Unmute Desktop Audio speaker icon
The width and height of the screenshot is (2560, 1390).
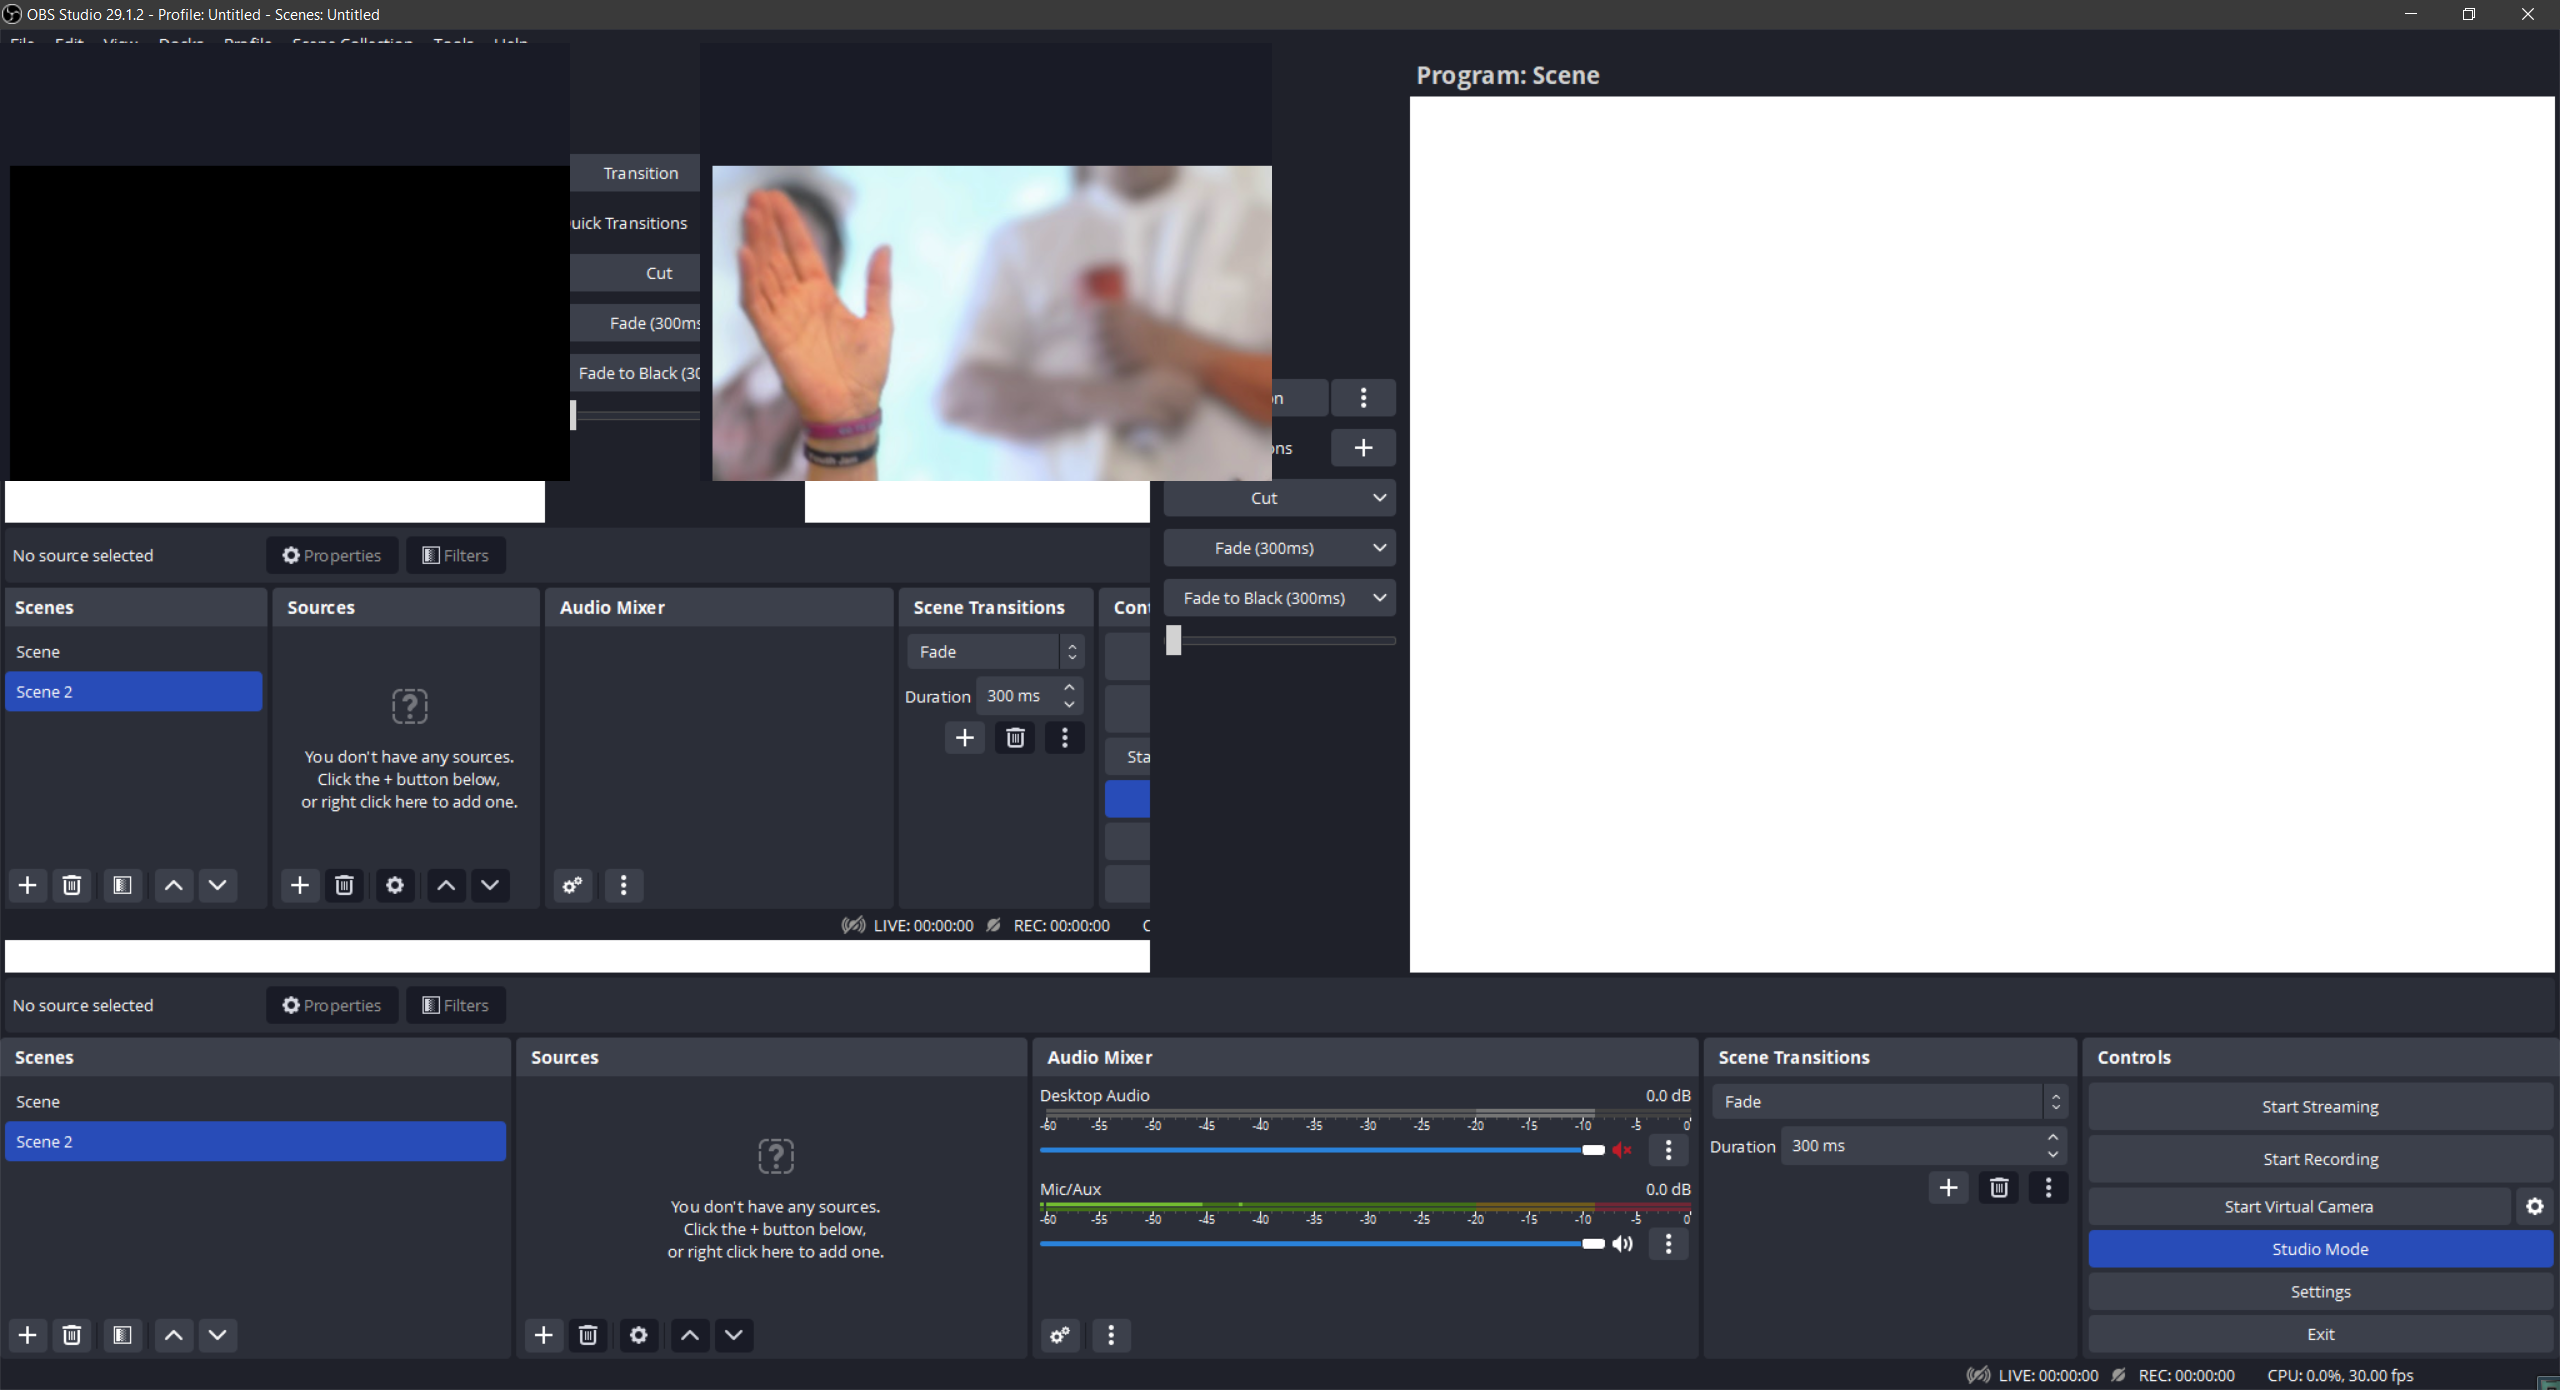[x=1621, y=1150]
